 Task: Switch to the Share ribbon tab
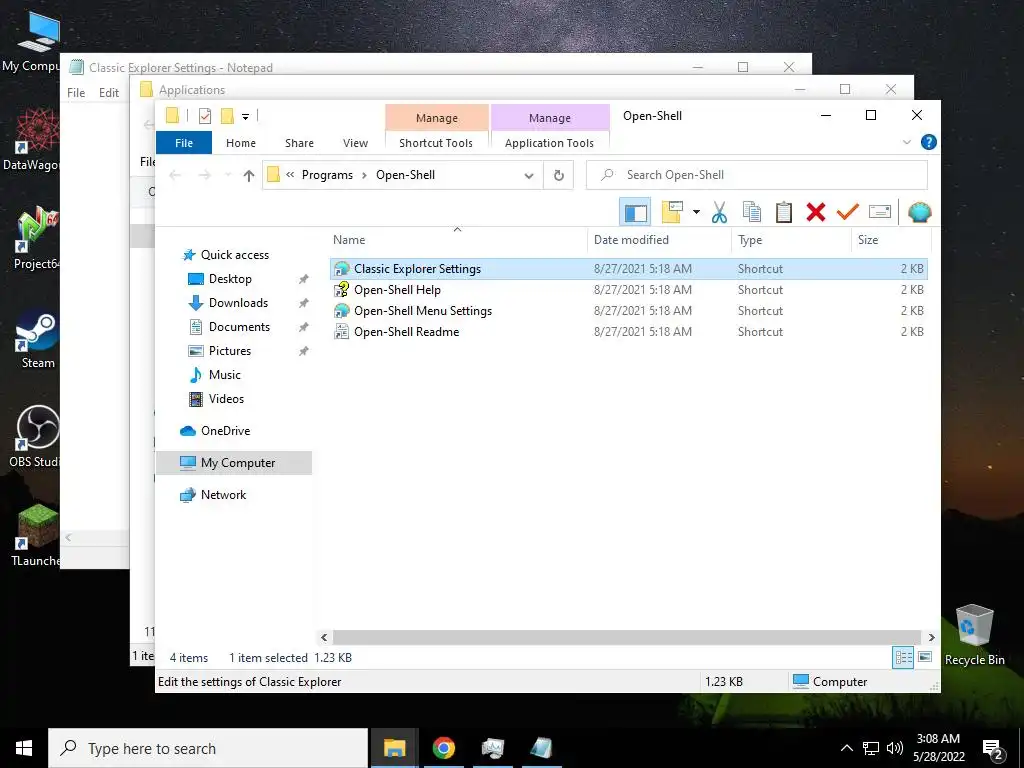pos(299,142)
